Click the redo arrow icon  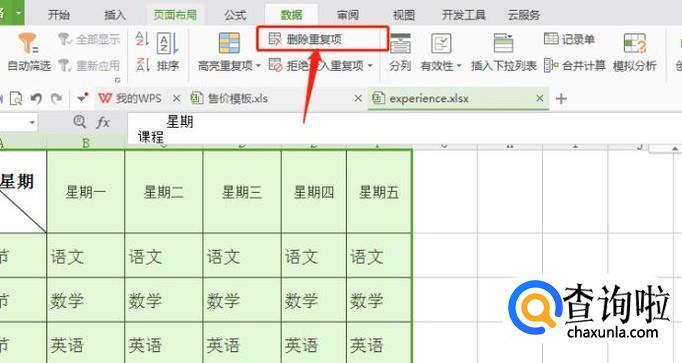[x=57, y=99]
